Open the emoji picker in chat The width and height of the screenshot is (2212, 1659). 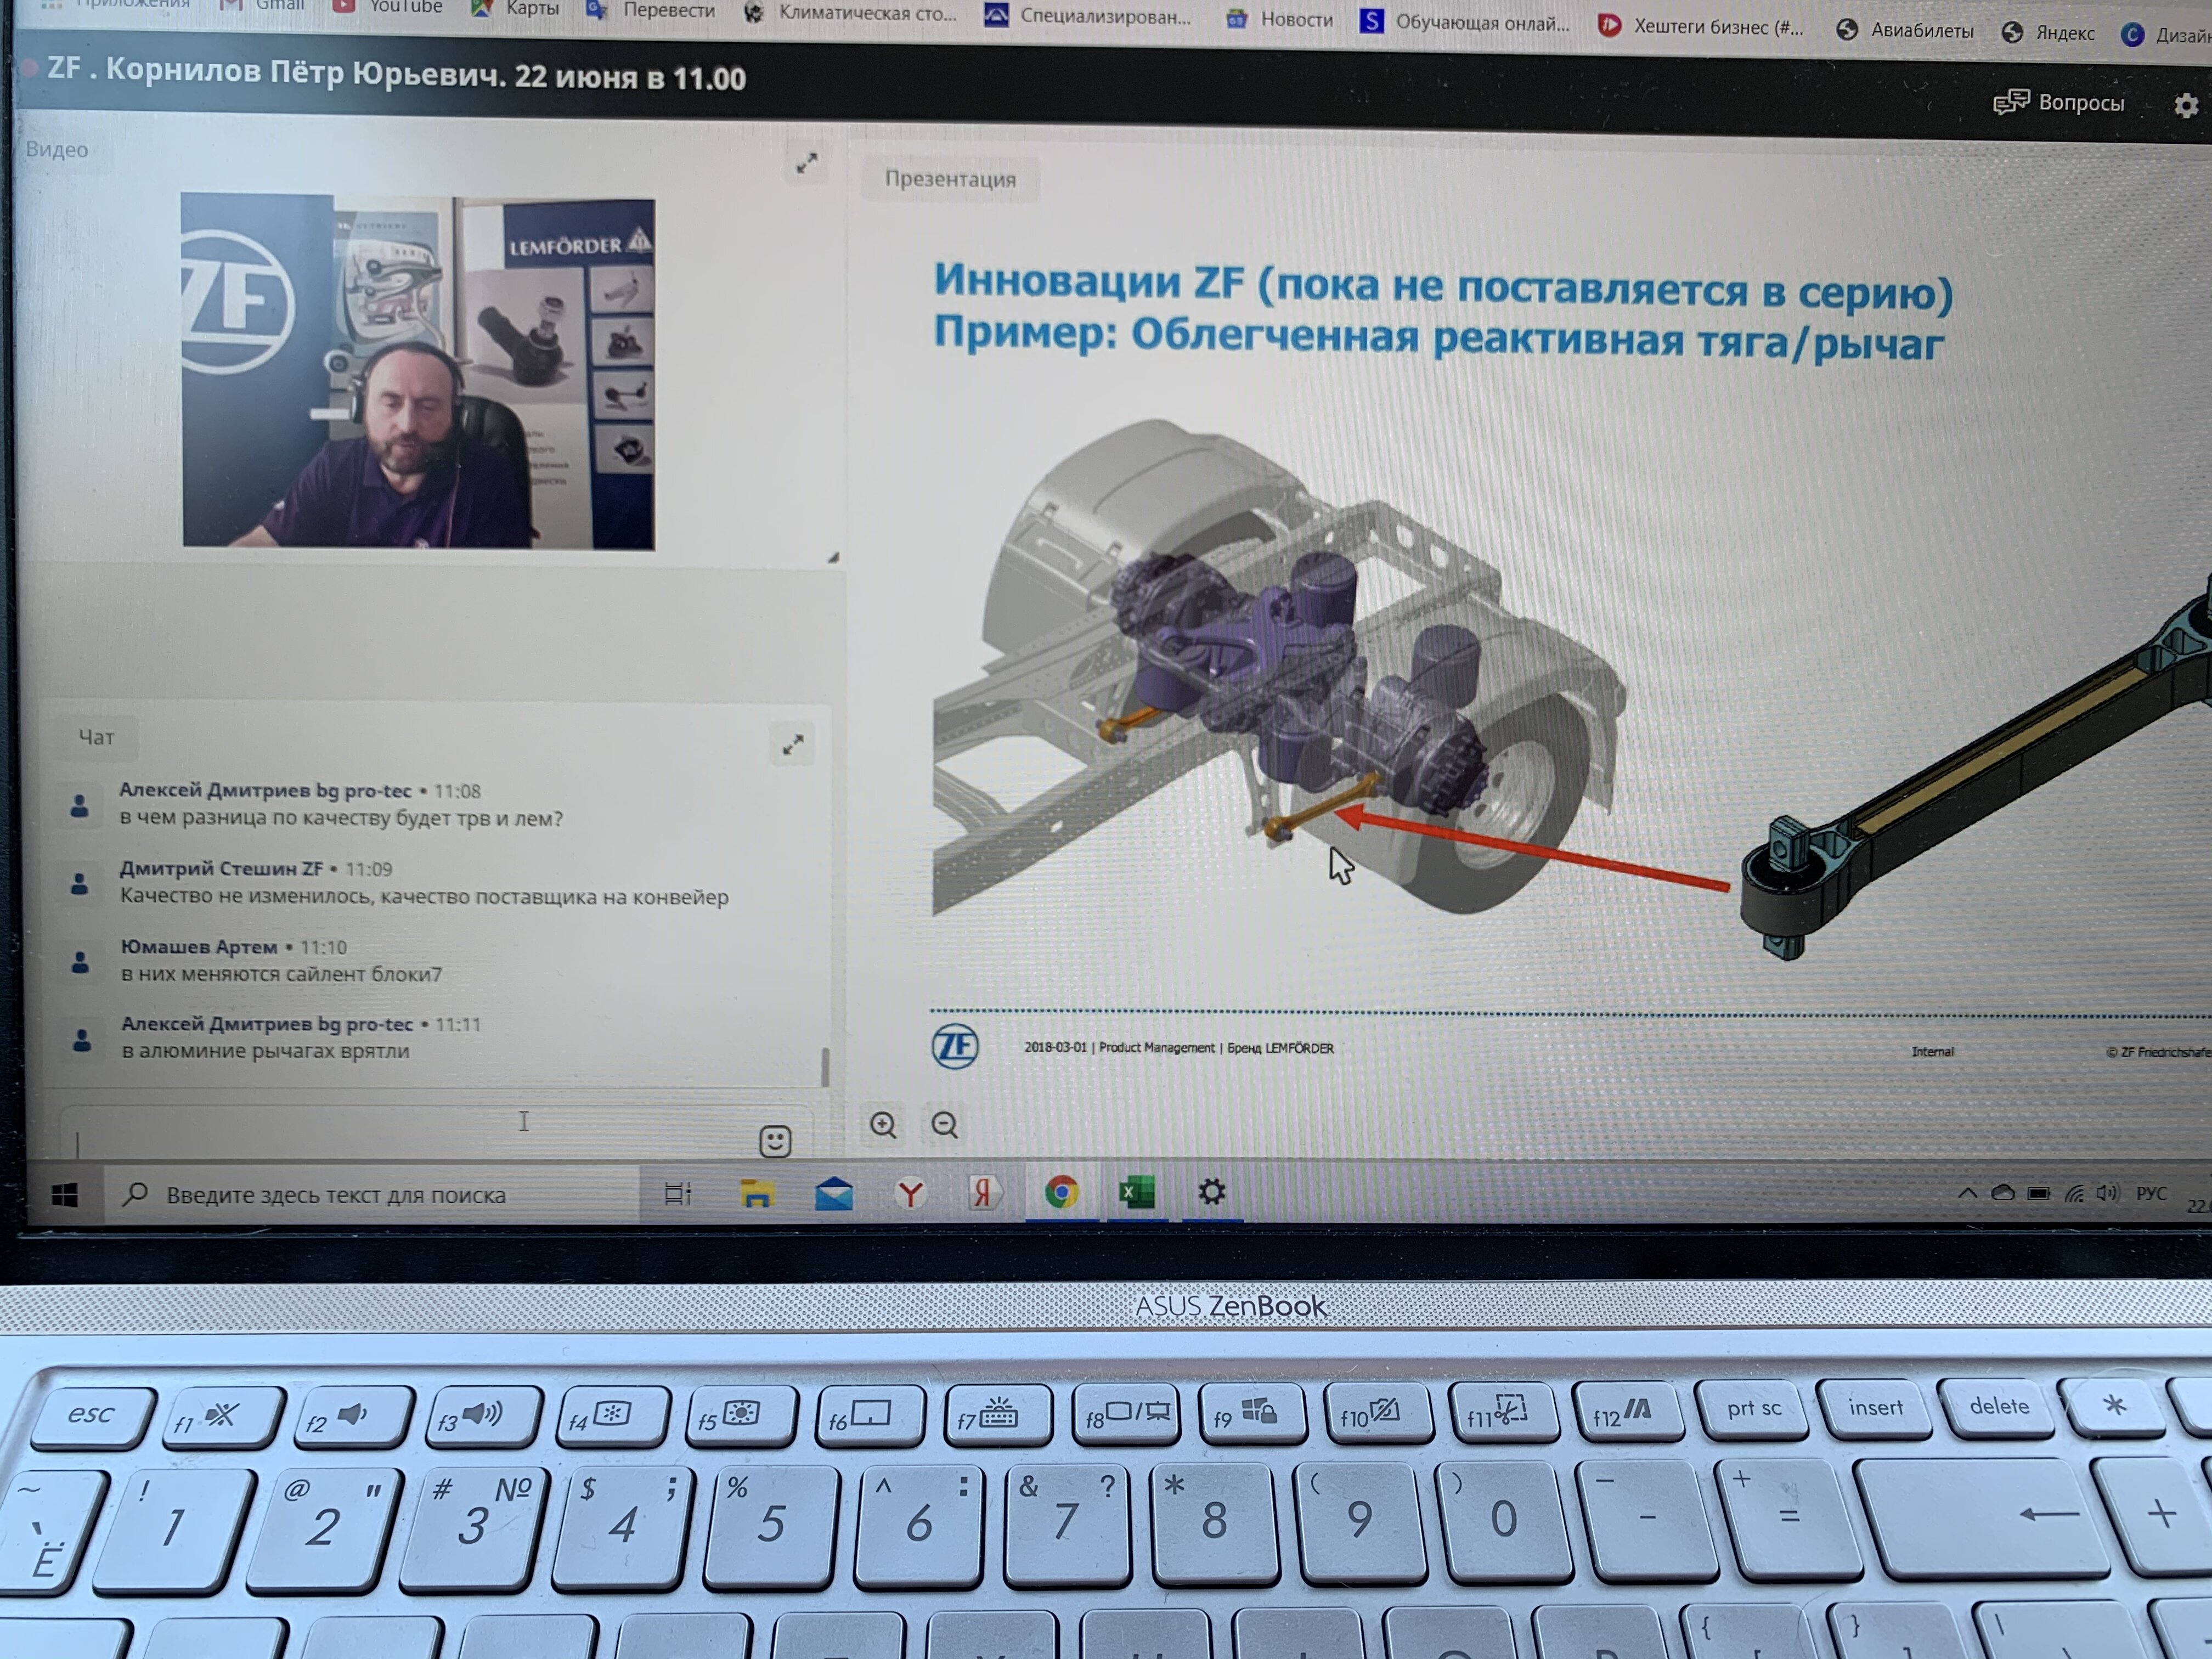(775, 1141)
